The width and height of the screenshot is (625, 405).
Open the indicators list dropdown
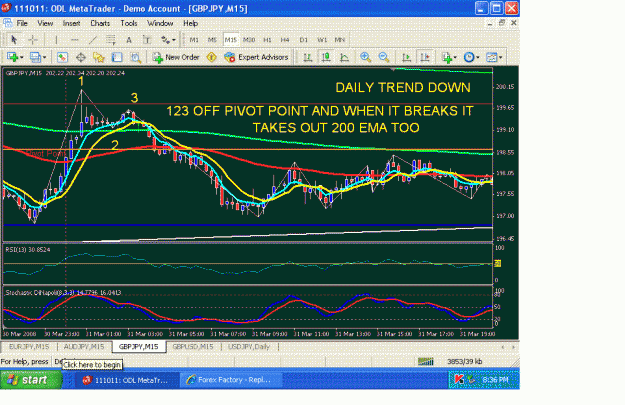(450, 57)
